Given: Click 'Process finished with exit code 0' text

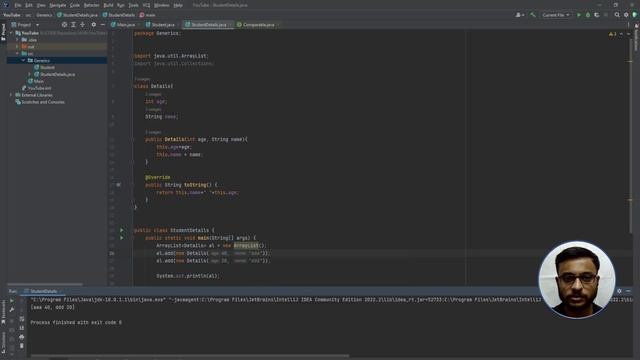Looking at the screenshot, I should (x=76, y=322).
